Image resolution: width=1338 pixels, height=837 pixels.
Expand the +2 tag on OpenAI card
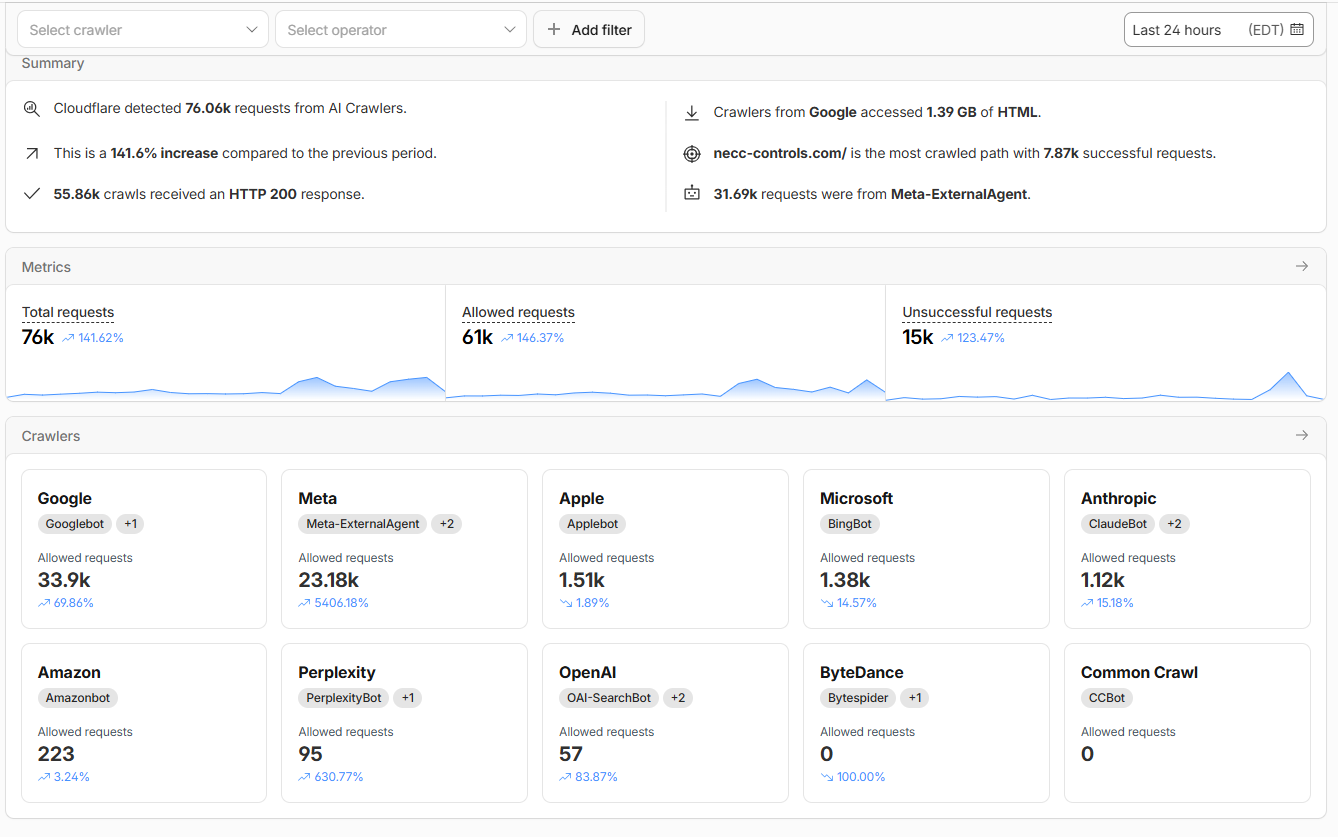tap(678, 698)
